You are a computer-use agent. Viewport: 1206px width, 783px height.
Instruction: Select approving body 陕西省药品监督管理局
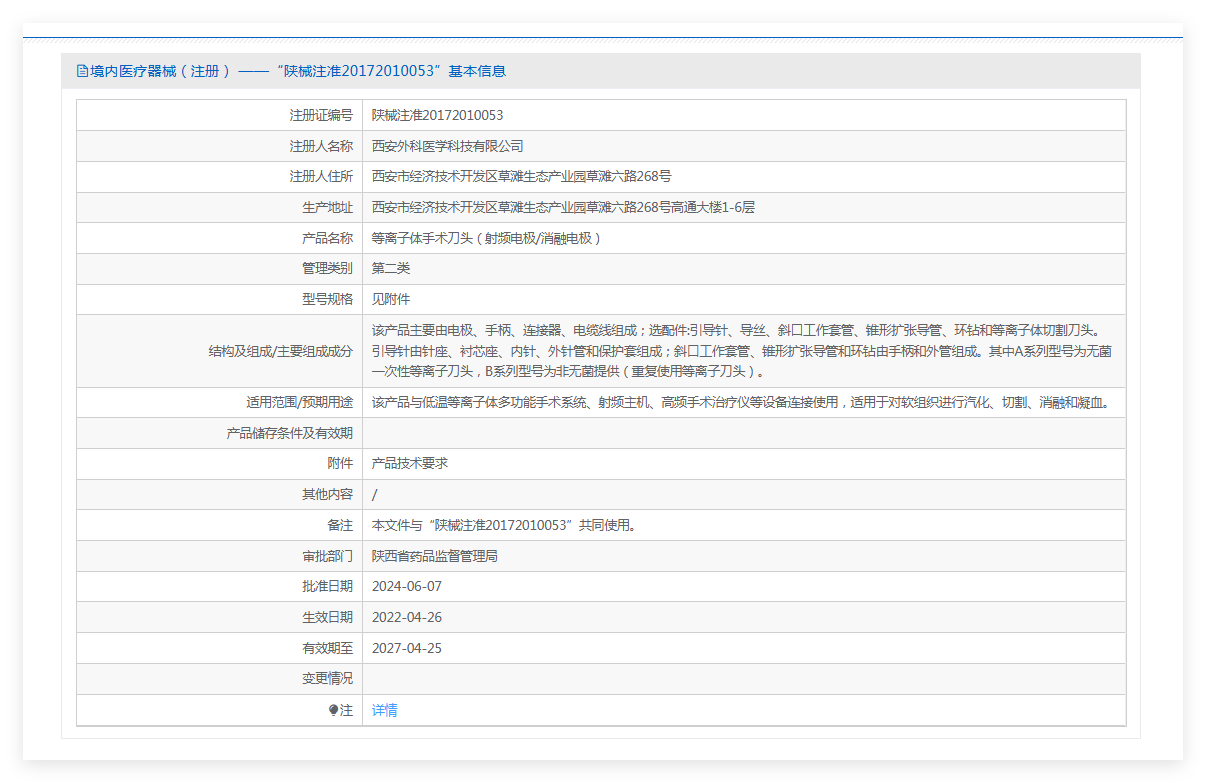(x=435, y=556)
